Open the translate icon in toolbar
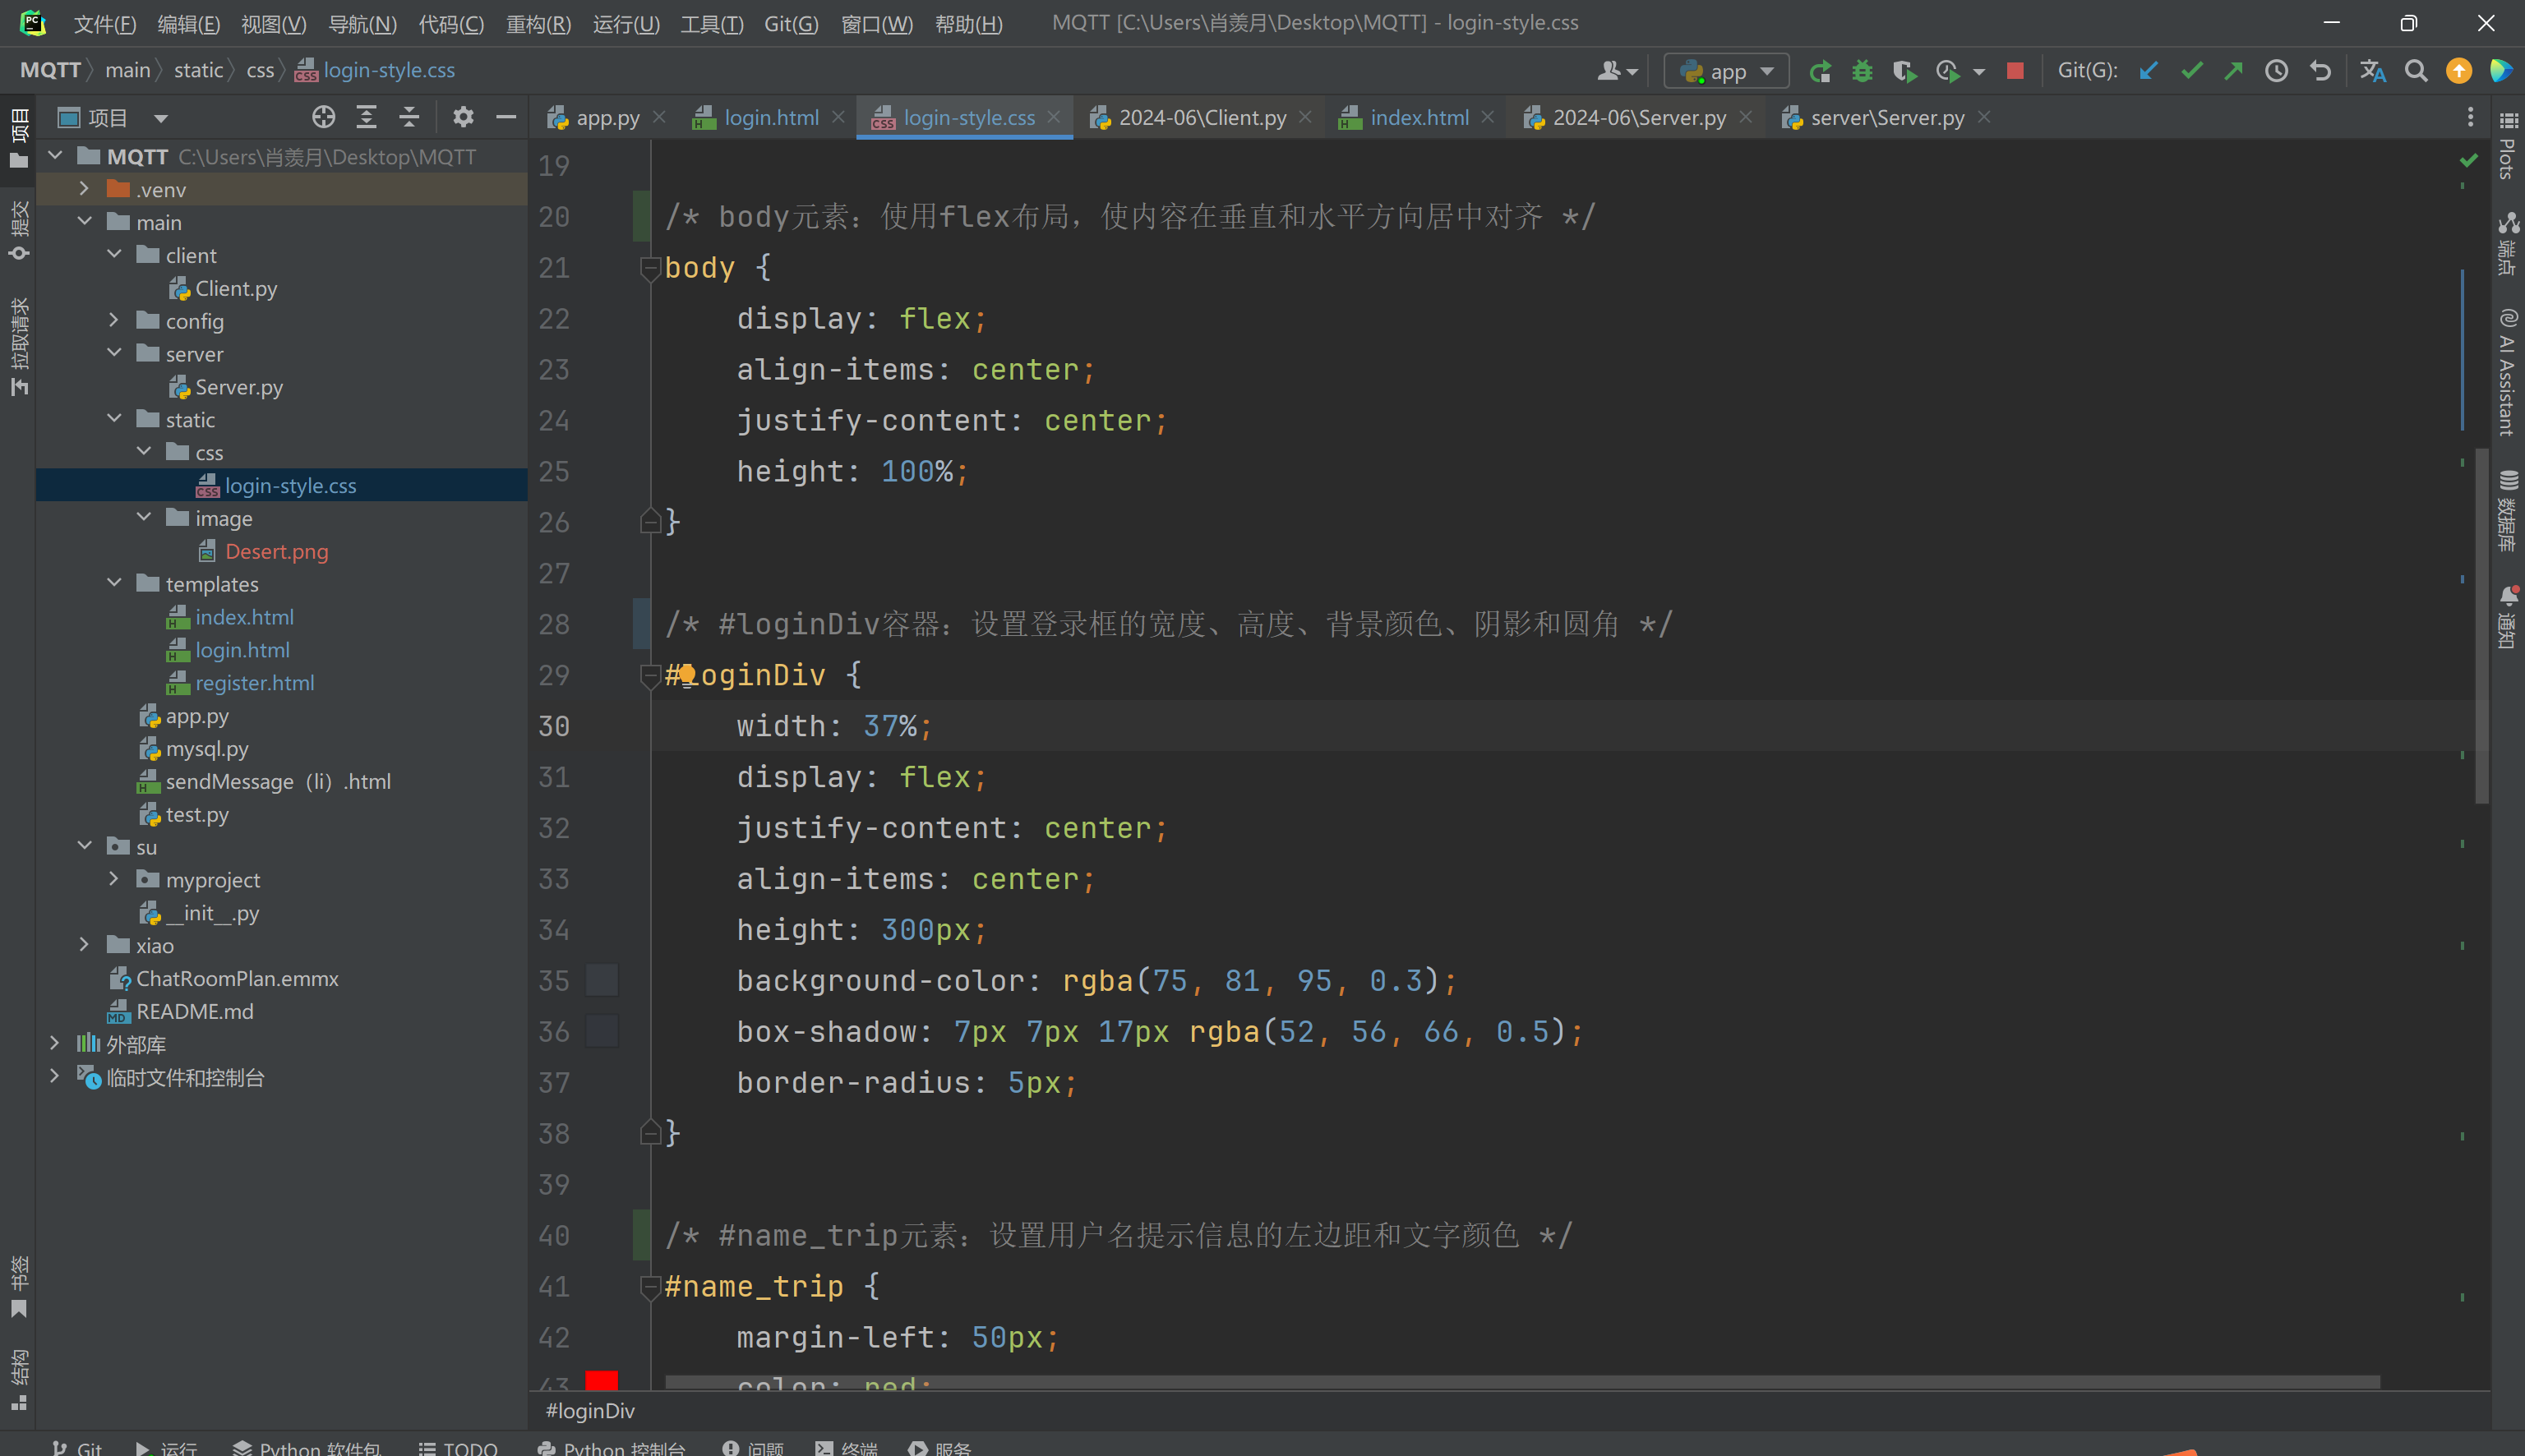2525x1456 pixels. coord(2373,71)
